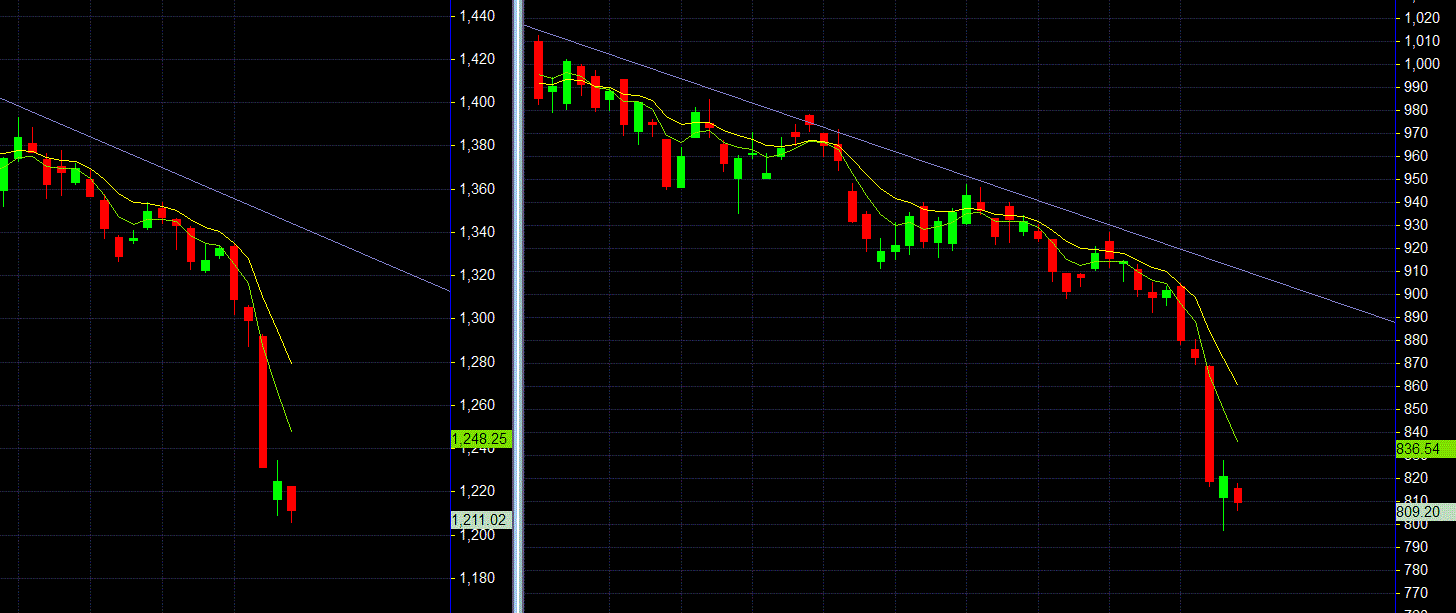1456x613 pixels.
Task: Click the 1,420 price axis label
Action: point(476,59)
